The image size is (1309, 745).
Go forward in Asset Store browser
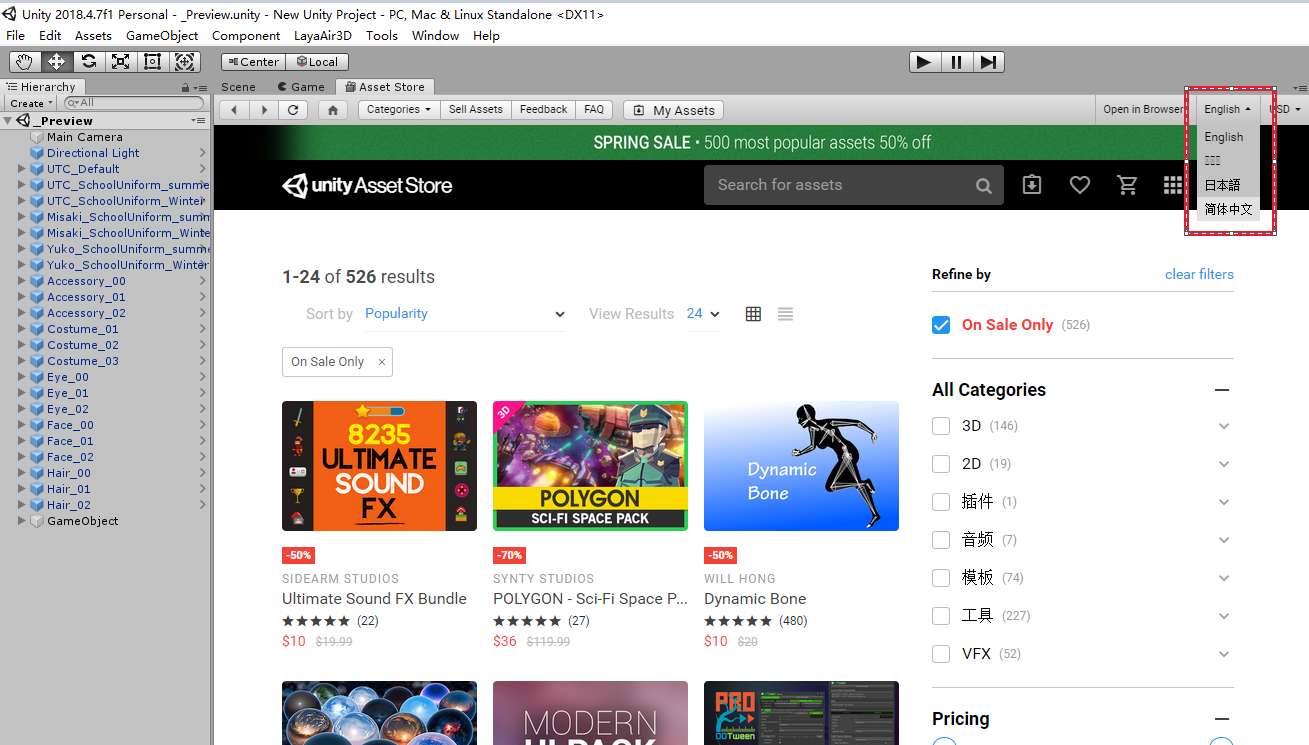tap(264, 110)
